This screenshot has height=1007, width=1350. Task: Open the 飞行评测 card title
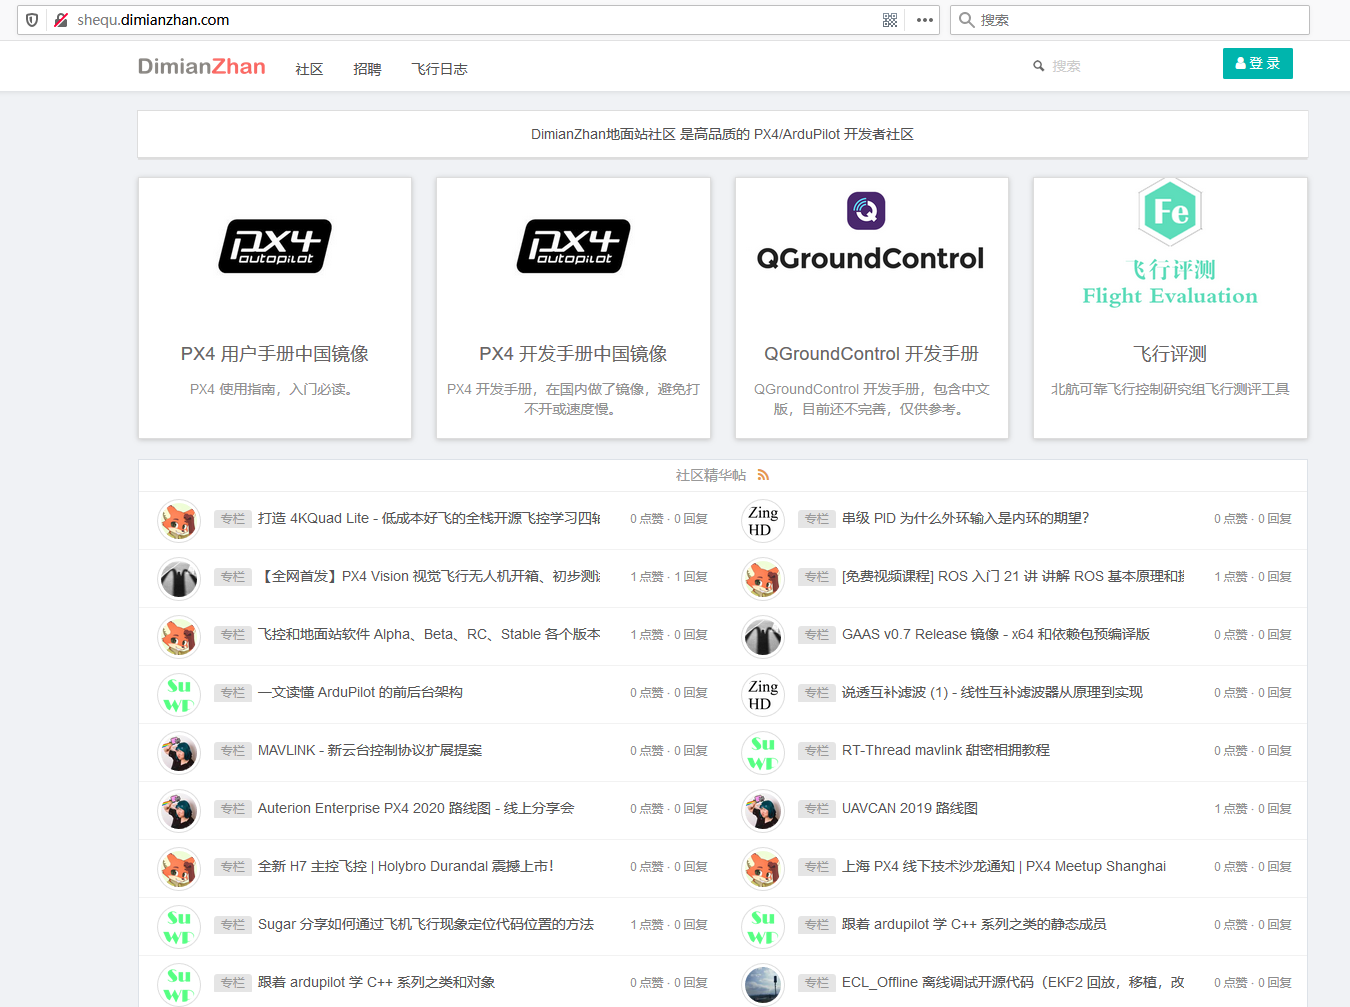(x=1170, y=354)
